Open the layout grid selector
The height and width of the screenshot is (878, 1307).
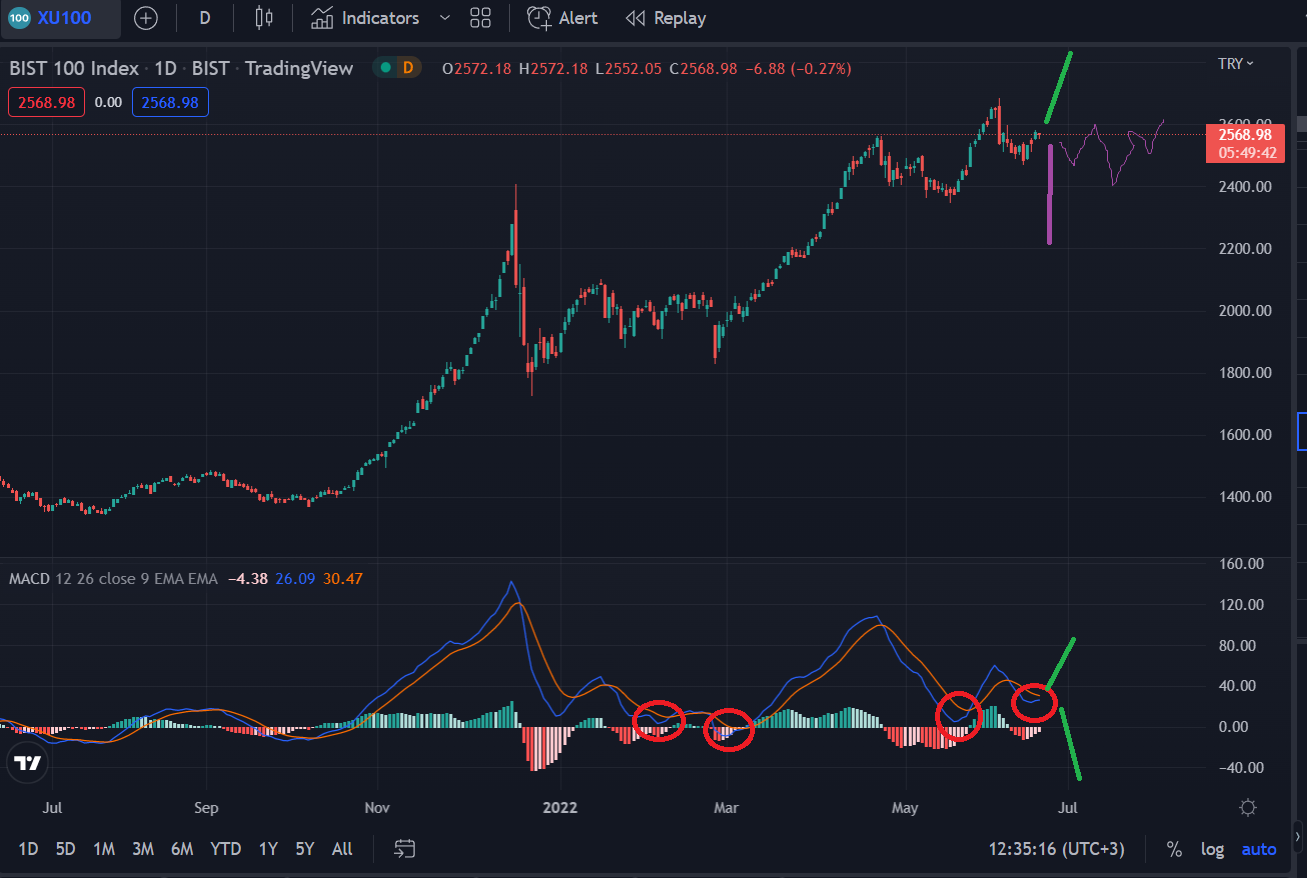[x=481, y=18]
